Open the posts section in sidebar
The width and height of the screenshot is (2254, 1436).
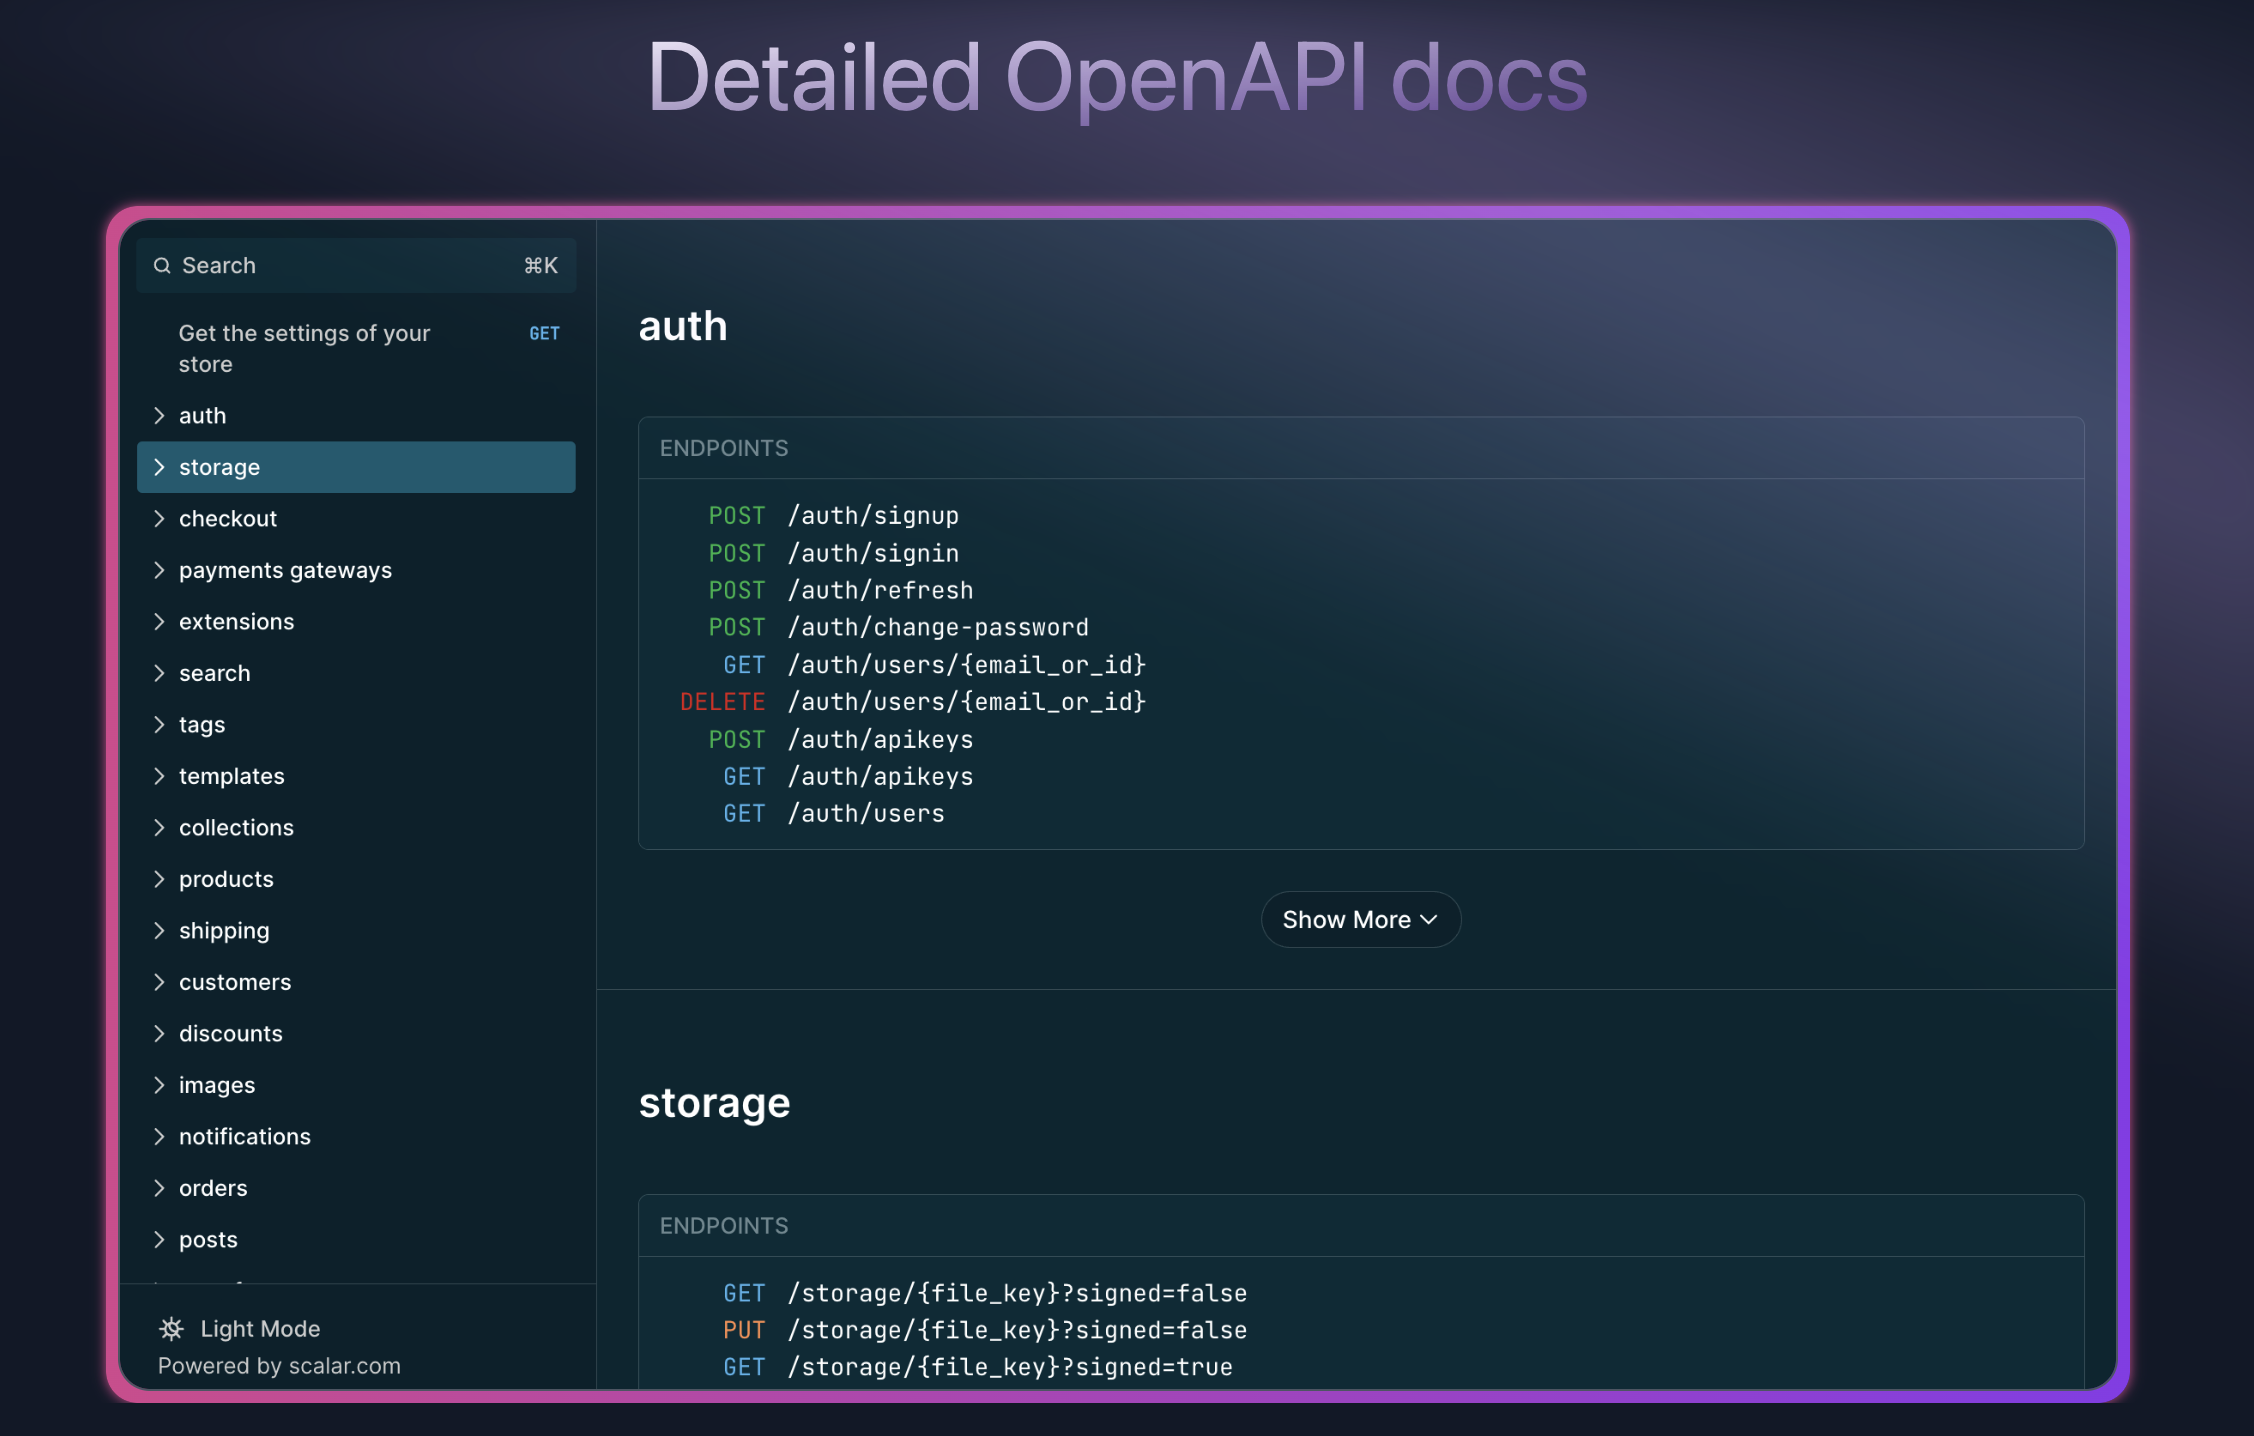click(356, 1239)
